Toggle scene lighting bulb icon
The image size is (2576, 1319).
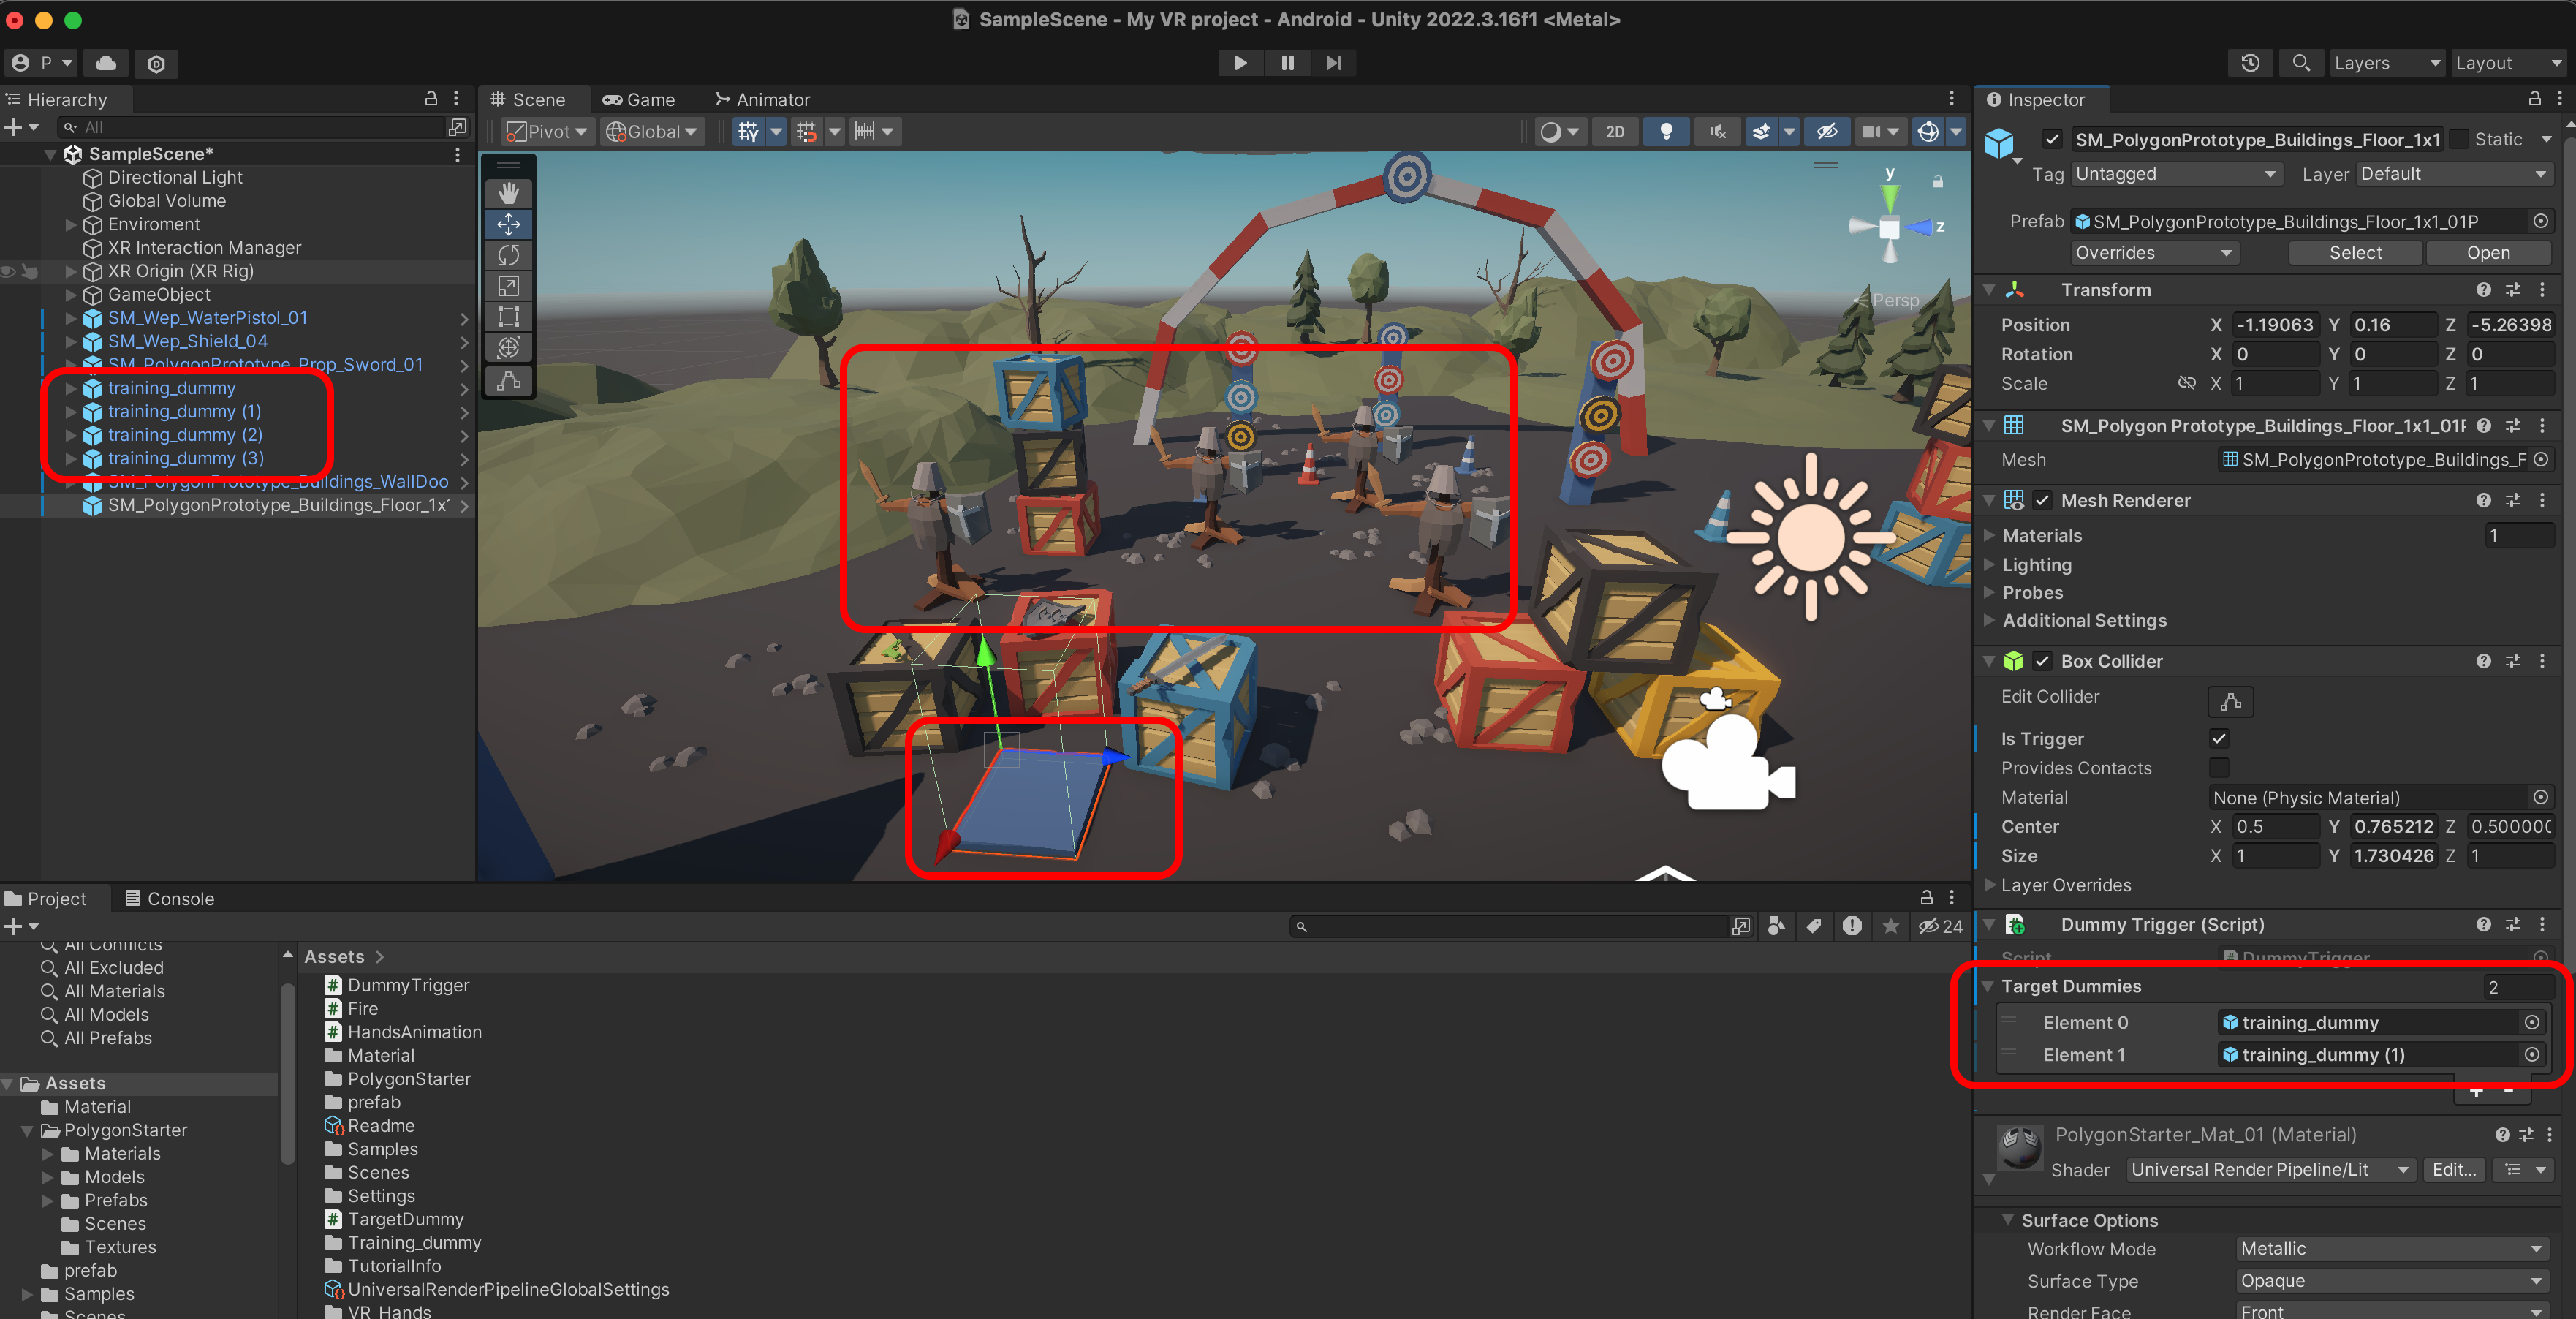click(1666, 132)
